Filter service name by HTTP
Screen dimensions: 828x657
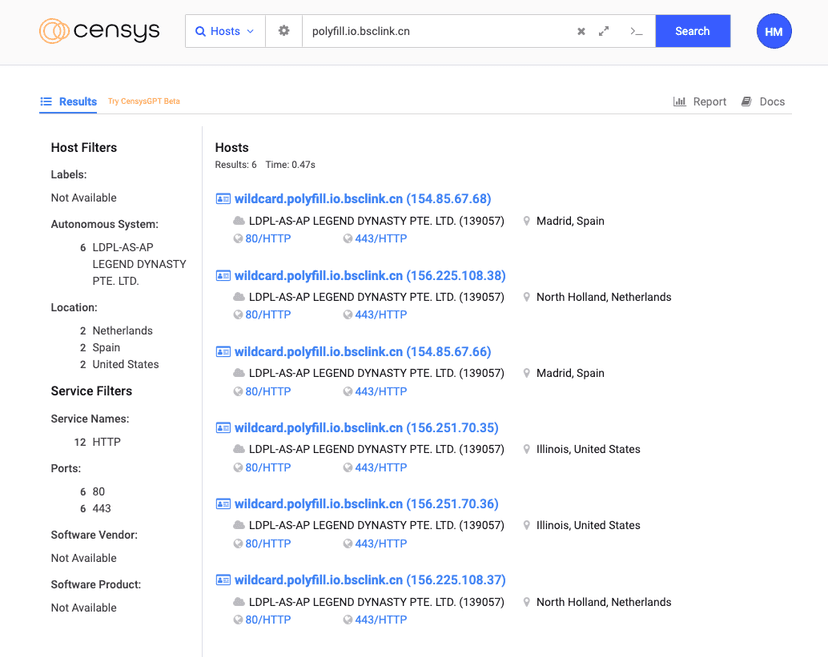click(x=106, y=442)
